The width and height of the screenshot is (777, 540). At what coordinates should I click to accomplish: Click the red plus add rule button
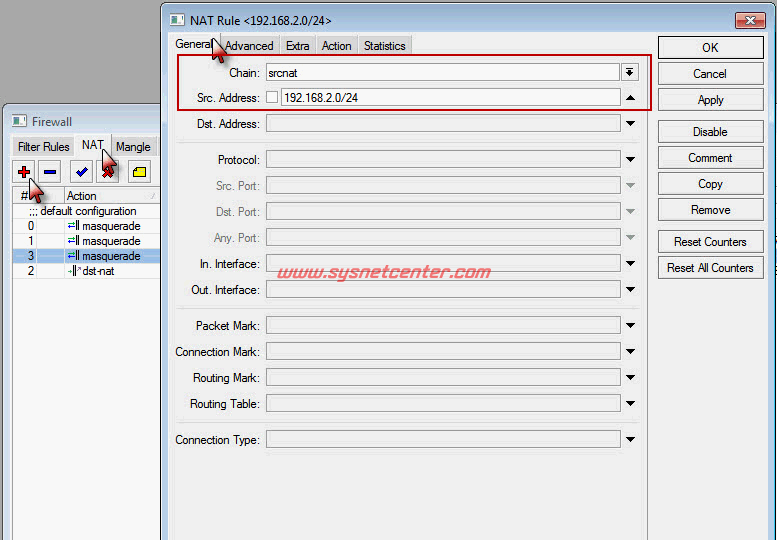pos(24,172)
